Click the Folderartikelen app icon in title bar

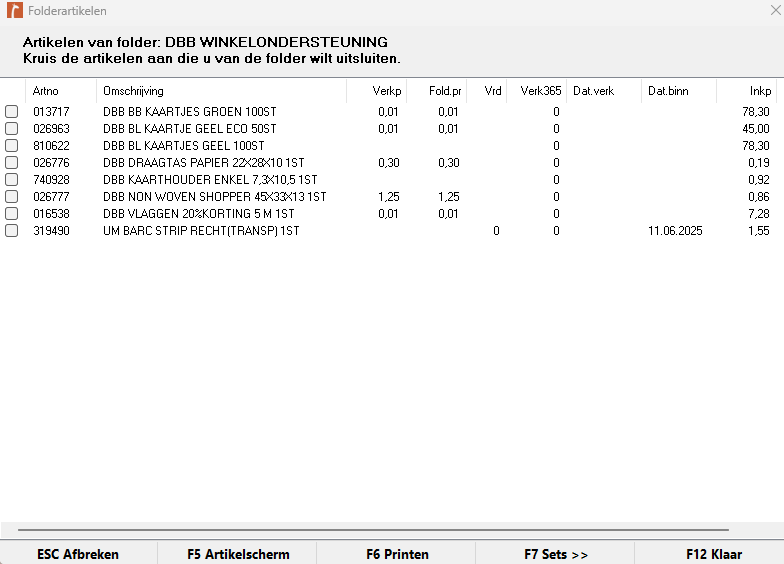point(15,10)
